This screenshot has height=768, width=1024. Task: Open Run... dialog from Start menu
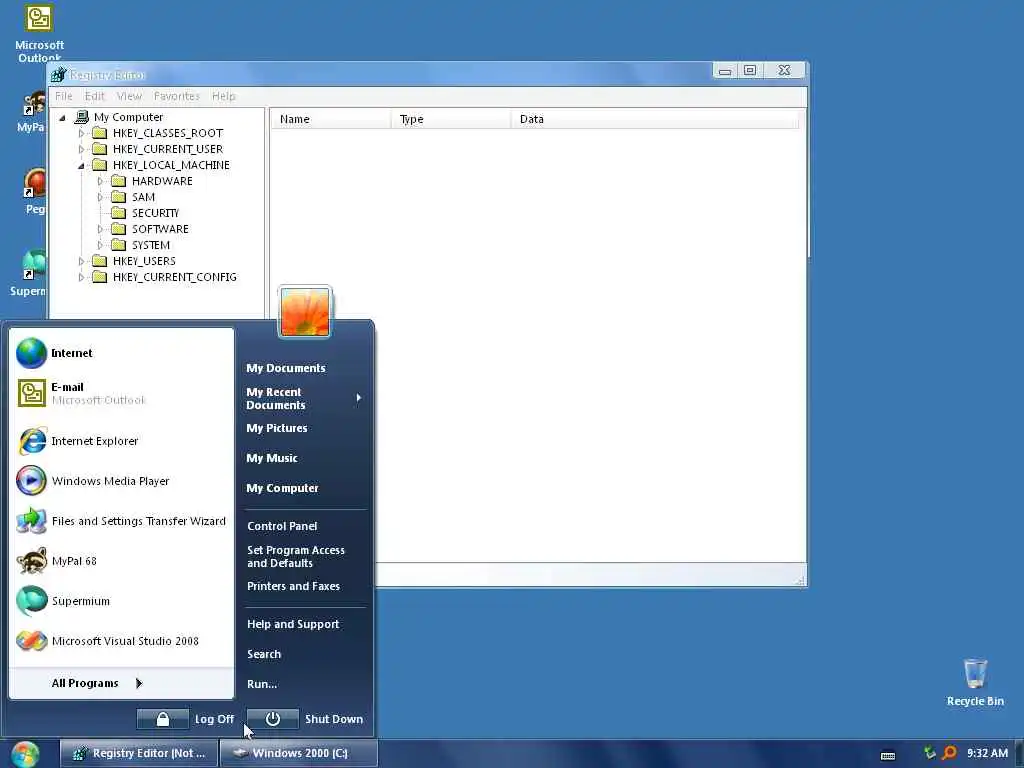coord(262,684)
